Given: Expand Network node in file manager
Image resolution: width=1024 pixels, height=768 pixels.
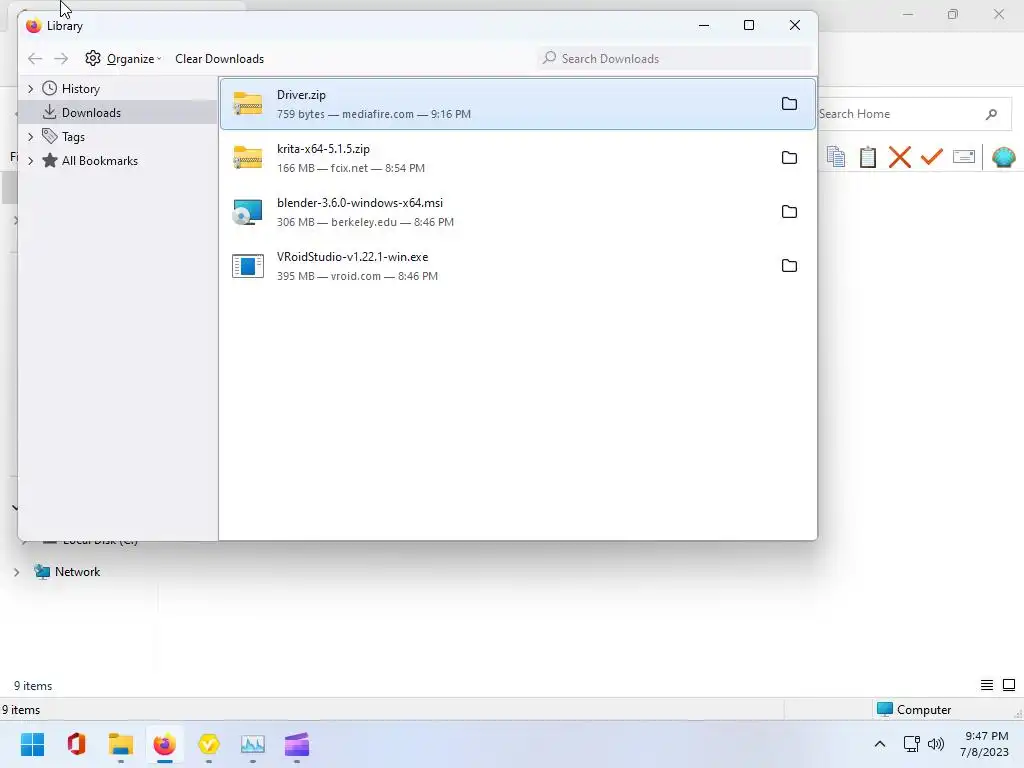Looking at the screenshot, I should (x=16, y=572).
